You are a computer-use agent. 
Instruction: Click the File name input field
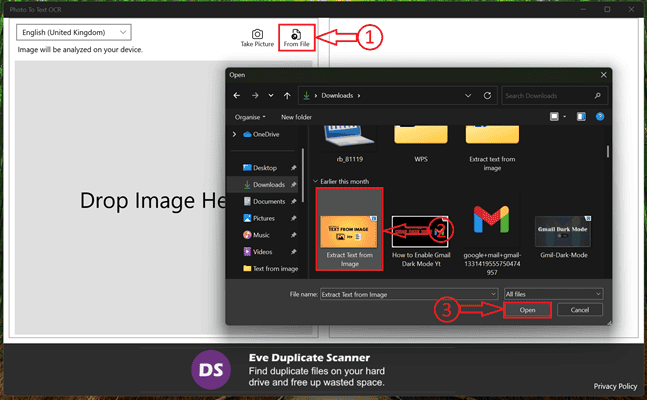[x=409, y=294]
